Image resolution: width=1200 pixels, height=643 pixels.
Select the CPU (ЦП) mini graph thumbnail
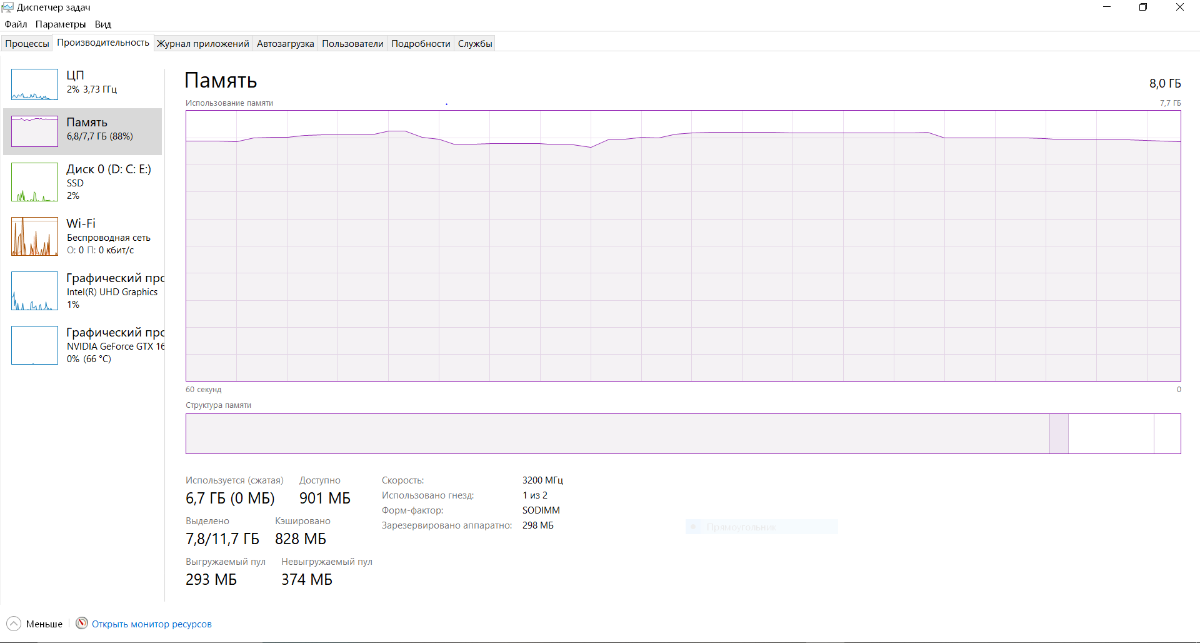(35, 85)
